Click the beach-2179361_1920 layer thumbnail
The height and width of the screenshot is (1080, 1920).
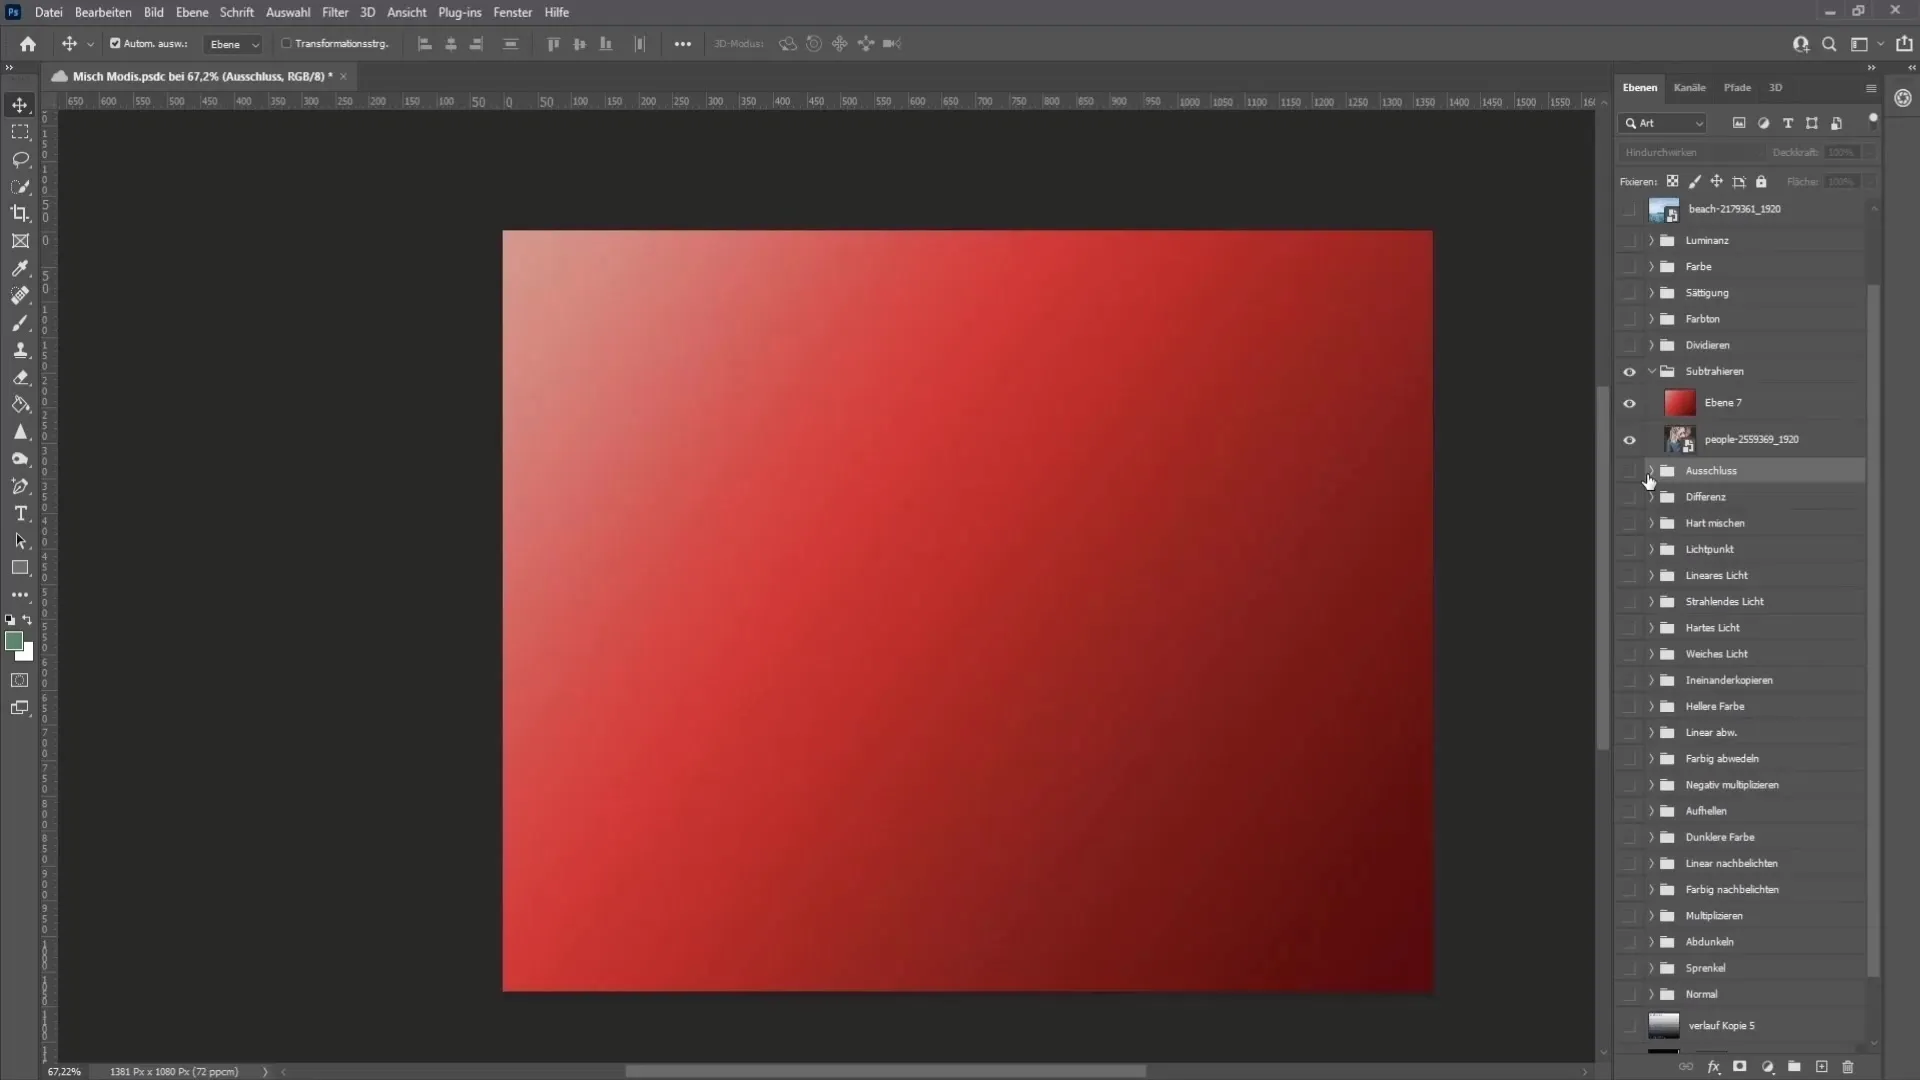pos(1664,210)
